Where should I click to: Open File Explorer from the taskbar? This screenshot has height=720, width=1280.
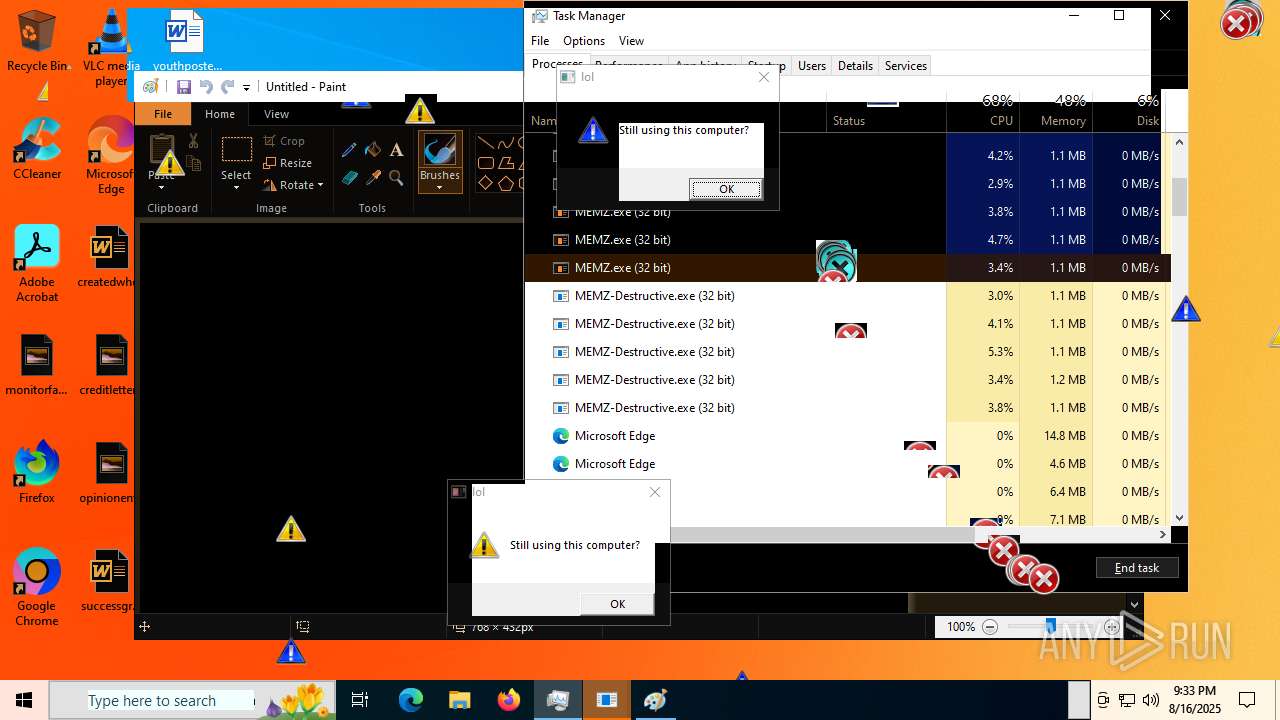[459, 700]
